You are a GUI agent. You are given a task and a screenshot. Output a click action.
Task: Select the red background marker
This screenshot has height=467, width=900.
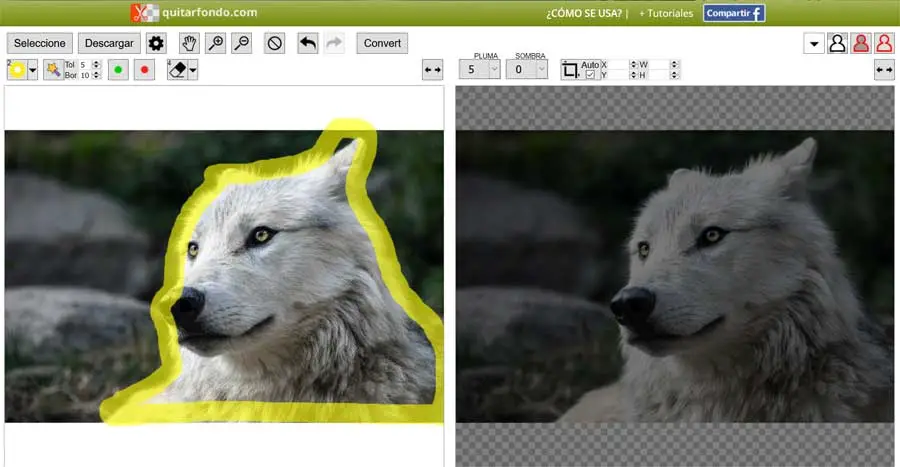144,69
